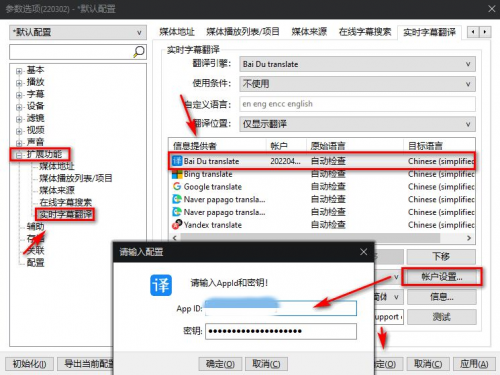Click the Google translate icon
500x375 pixels.
click(x=177, y=187)
